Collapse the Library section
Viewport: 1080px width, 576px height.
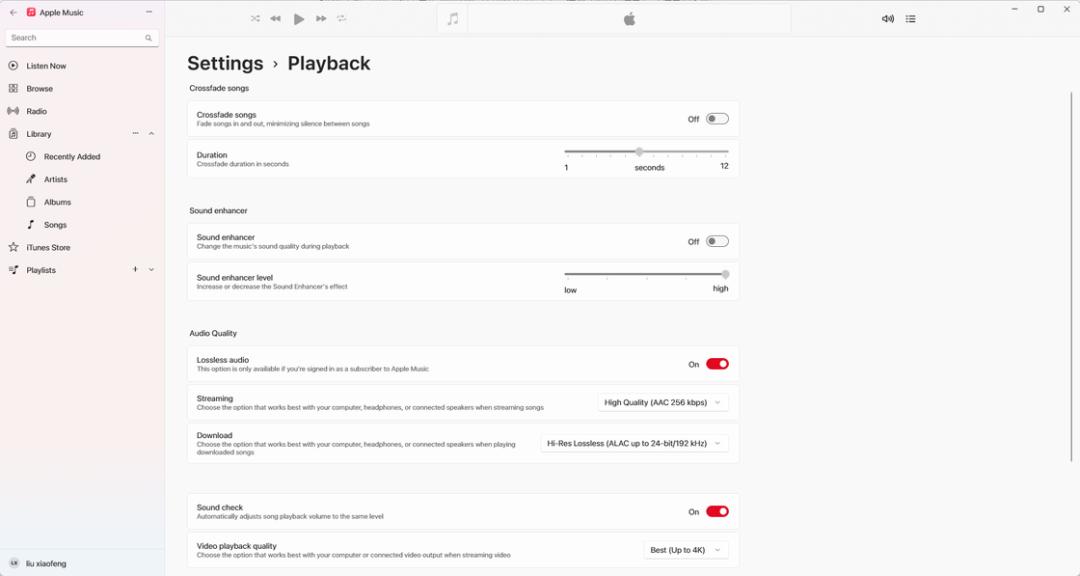[x=152, y=134]
